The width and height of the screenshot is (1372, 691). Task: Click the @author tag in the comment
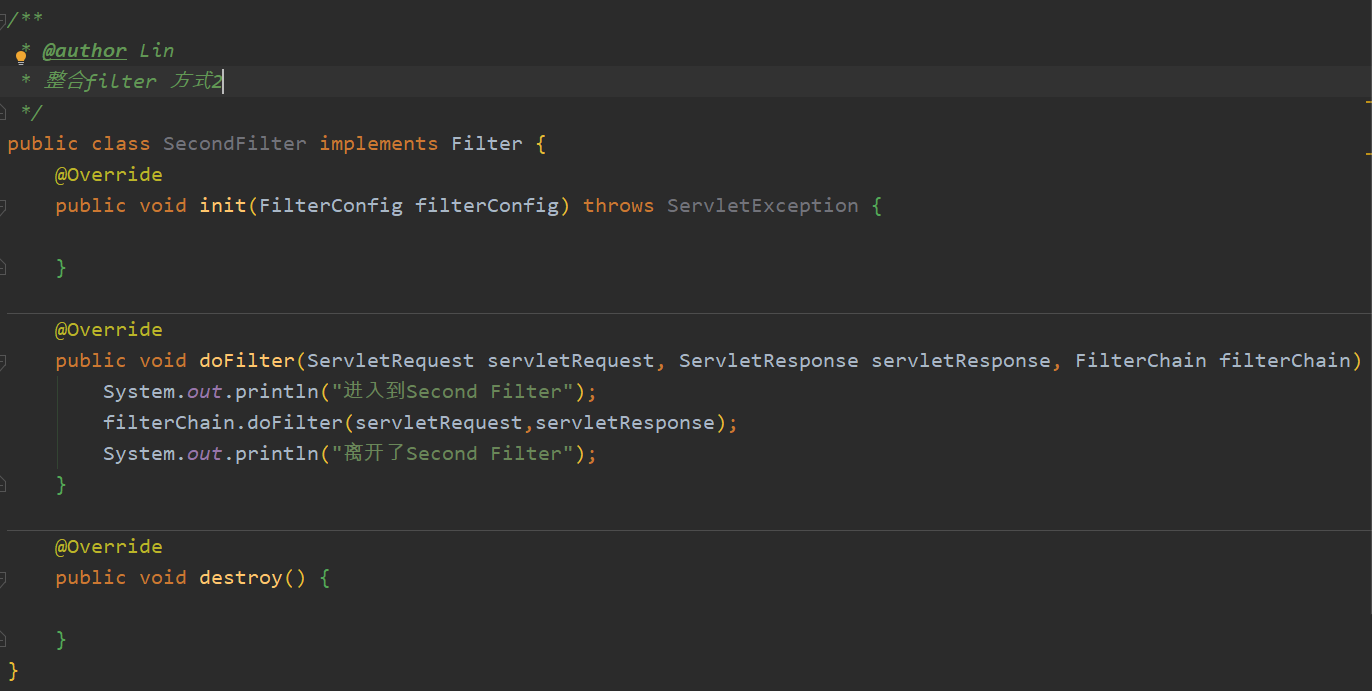point(84,51)
